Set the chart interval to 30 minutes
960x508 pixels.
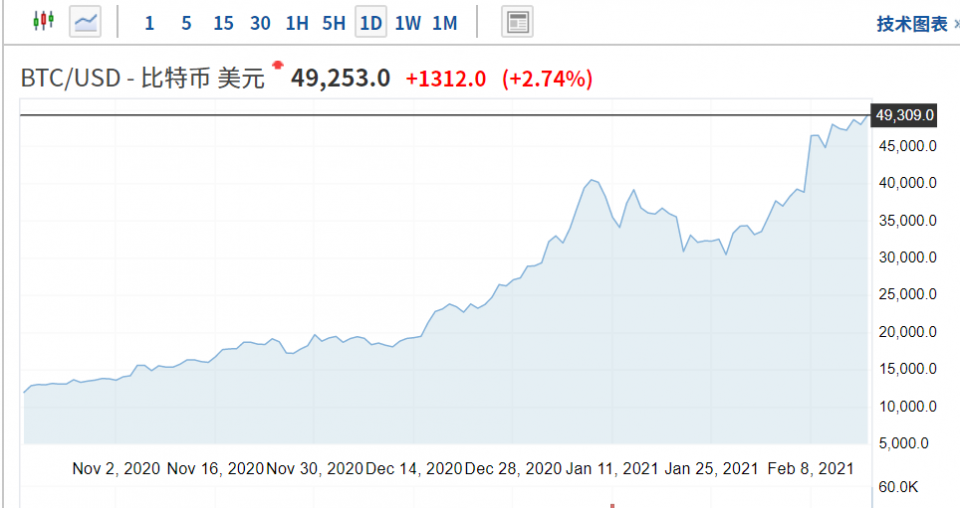[260, 23]
